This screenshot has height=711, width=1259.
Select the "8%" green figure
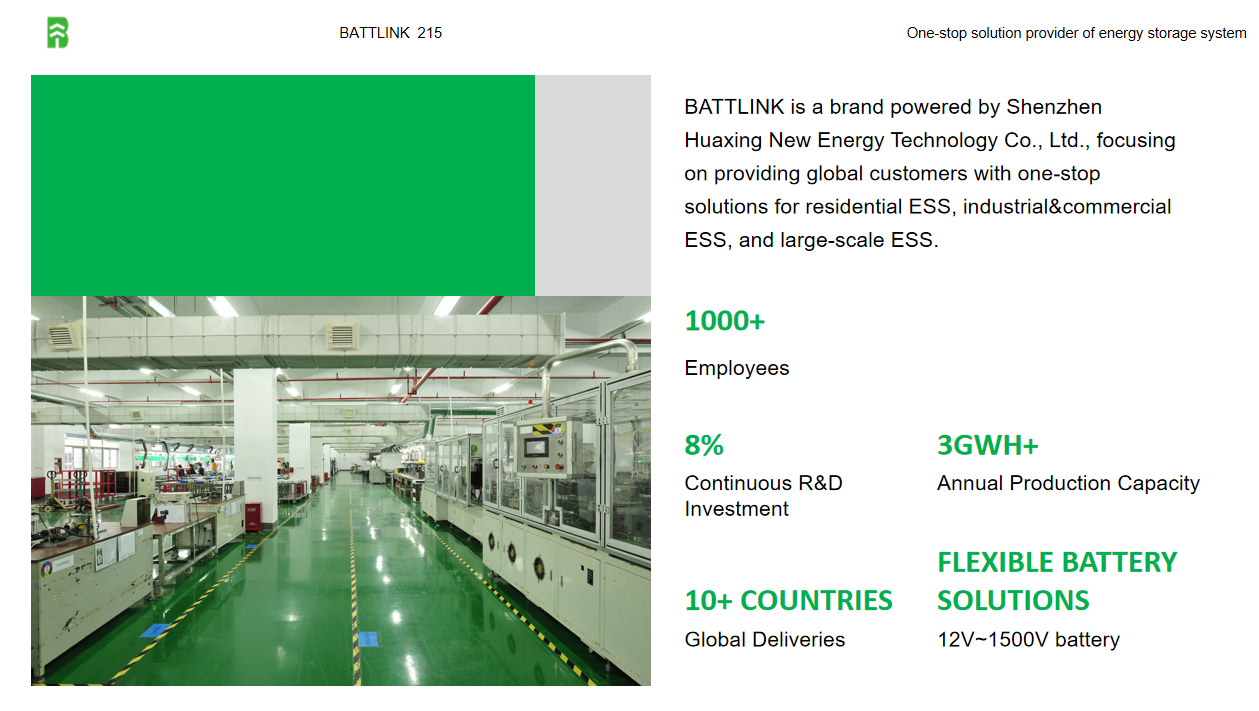pyautogui.click(x=704, y=445)
